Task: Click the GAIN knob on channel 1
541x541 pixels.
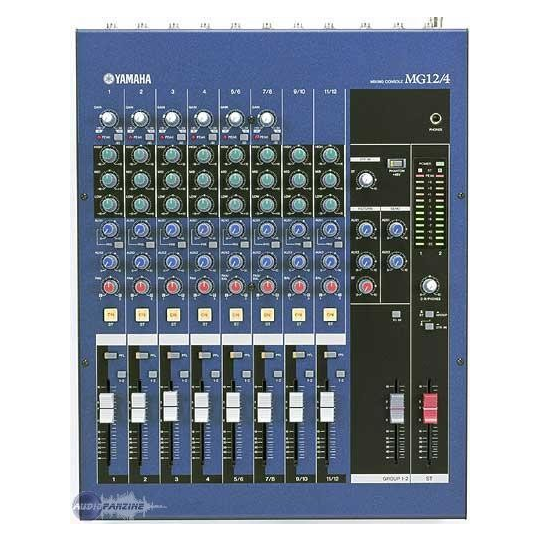Action: pos(109,119)
